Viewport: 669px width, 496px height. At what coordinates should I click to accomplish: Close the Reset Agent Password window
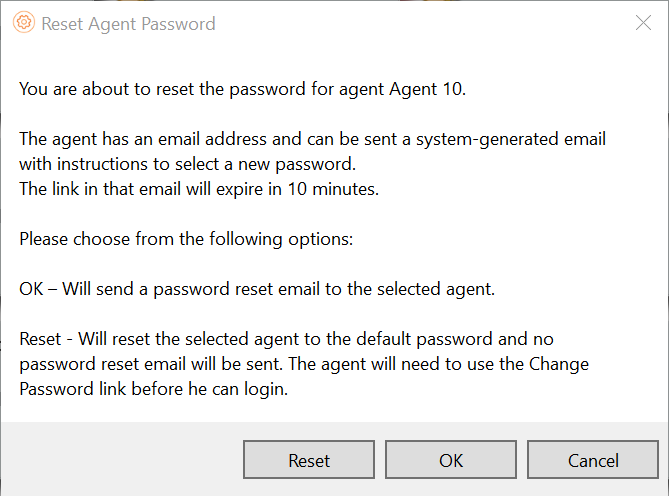coord(643,23)
